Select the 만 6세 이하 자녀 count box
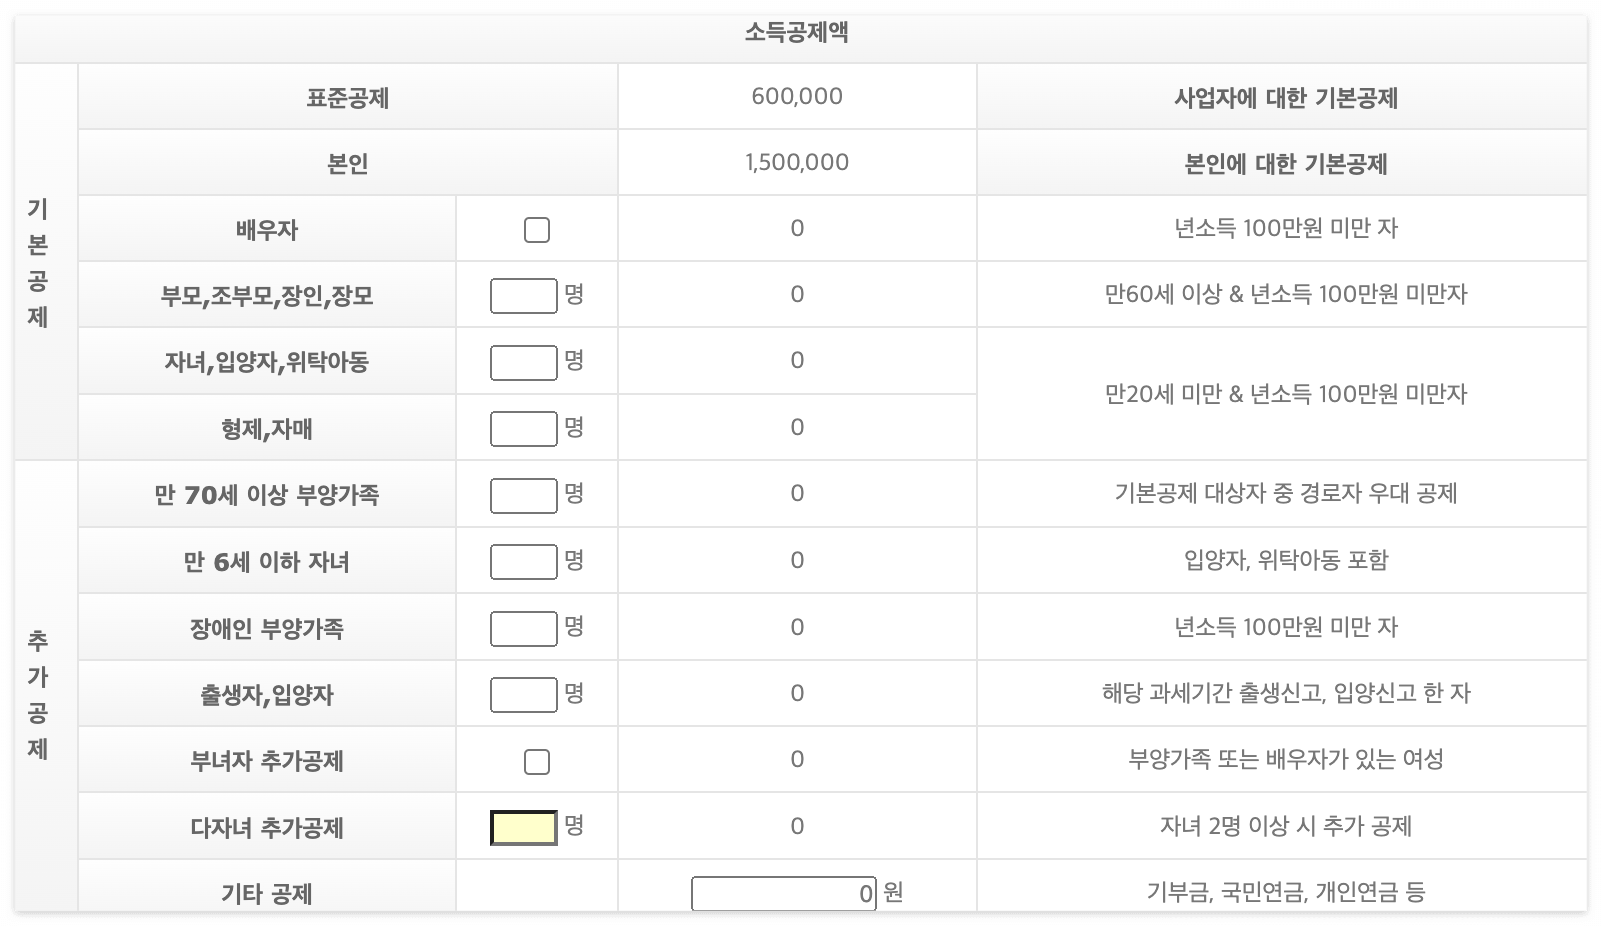The image size is (1602, 926). [521, 561]
